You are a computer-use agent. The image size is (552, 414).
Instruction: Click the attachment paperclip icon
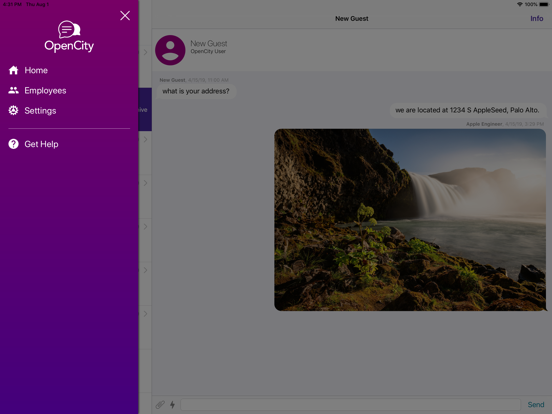pyautogui.click(x=160, y=404)
